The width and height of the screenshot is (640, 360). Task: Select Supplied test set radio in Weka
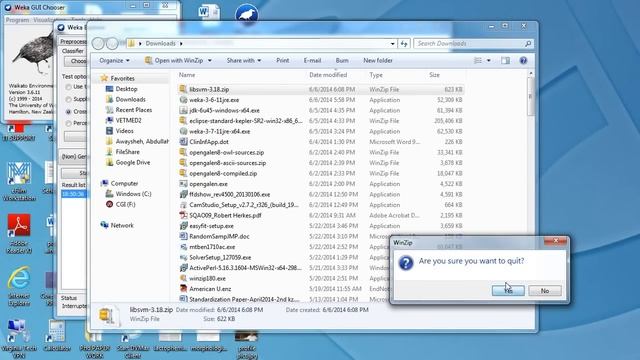click(x=68, y=99)
